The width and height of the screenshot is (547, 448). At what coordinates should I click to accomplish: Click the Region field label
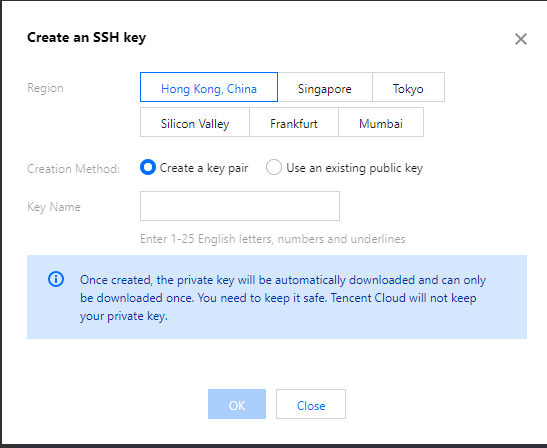(x=45, y=88)
